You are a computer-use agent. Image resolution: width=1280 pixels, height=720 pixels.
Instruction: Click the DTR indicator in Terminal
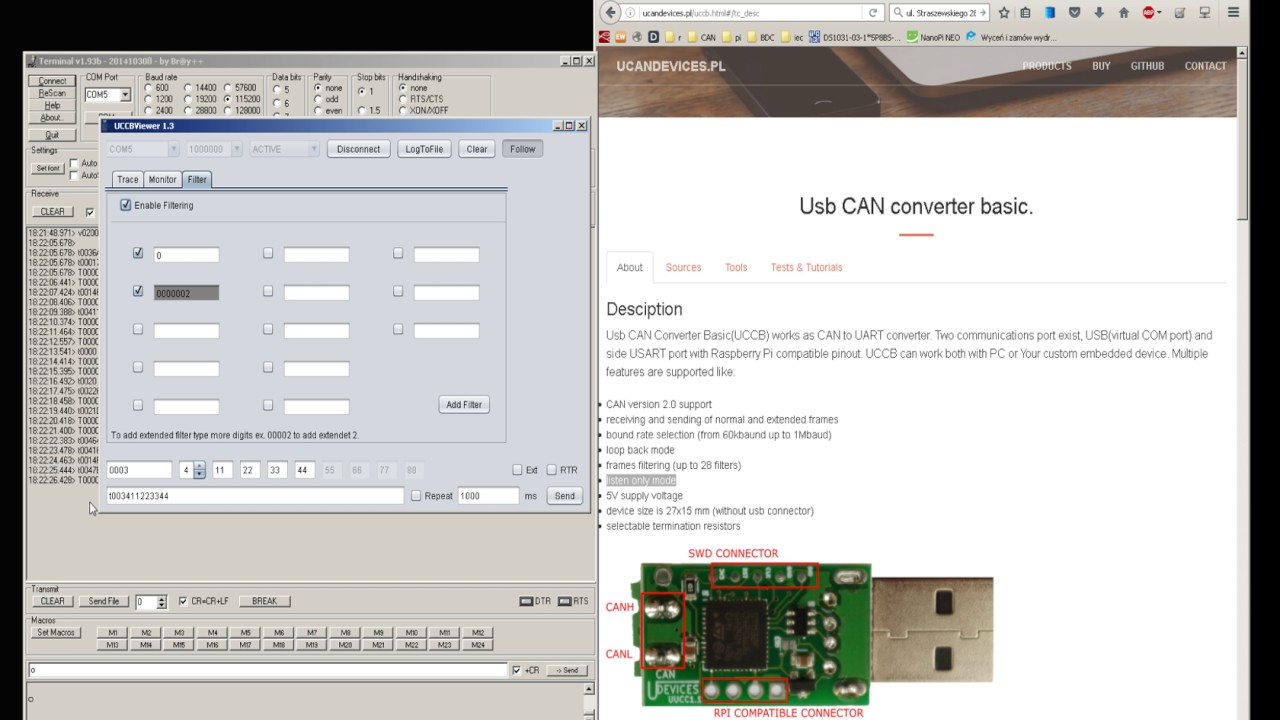click(x=536, y=601)
